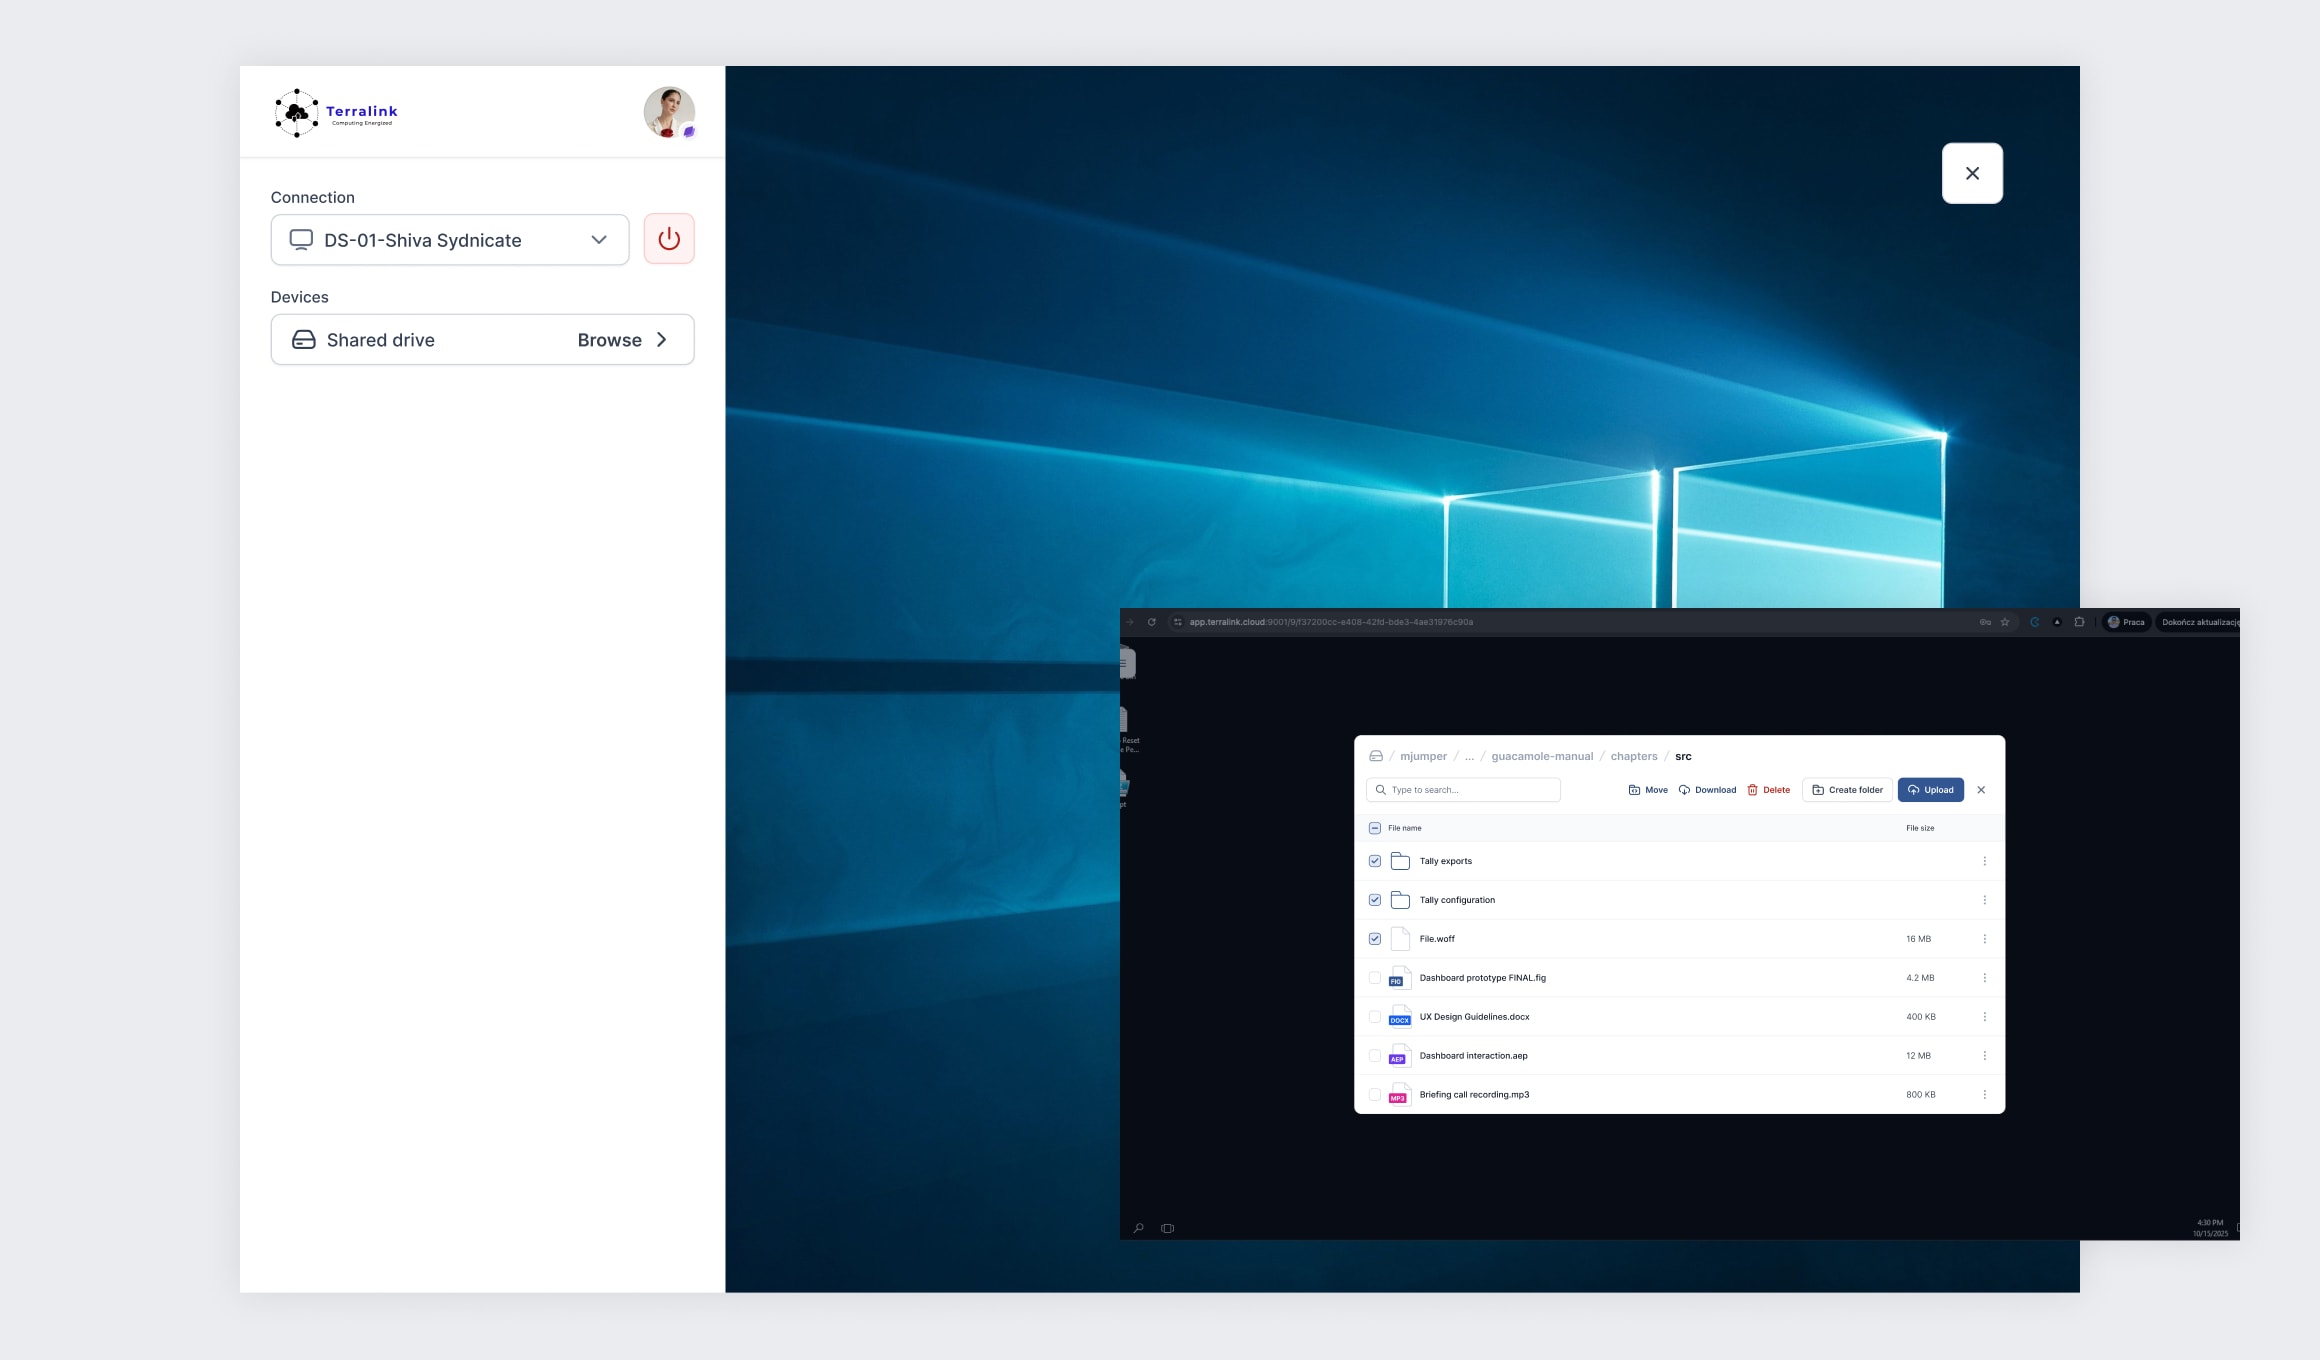Open more options for Tally configuration
The height and width of the screenshot is (1360, 2320).
[x=1985, y=900]
